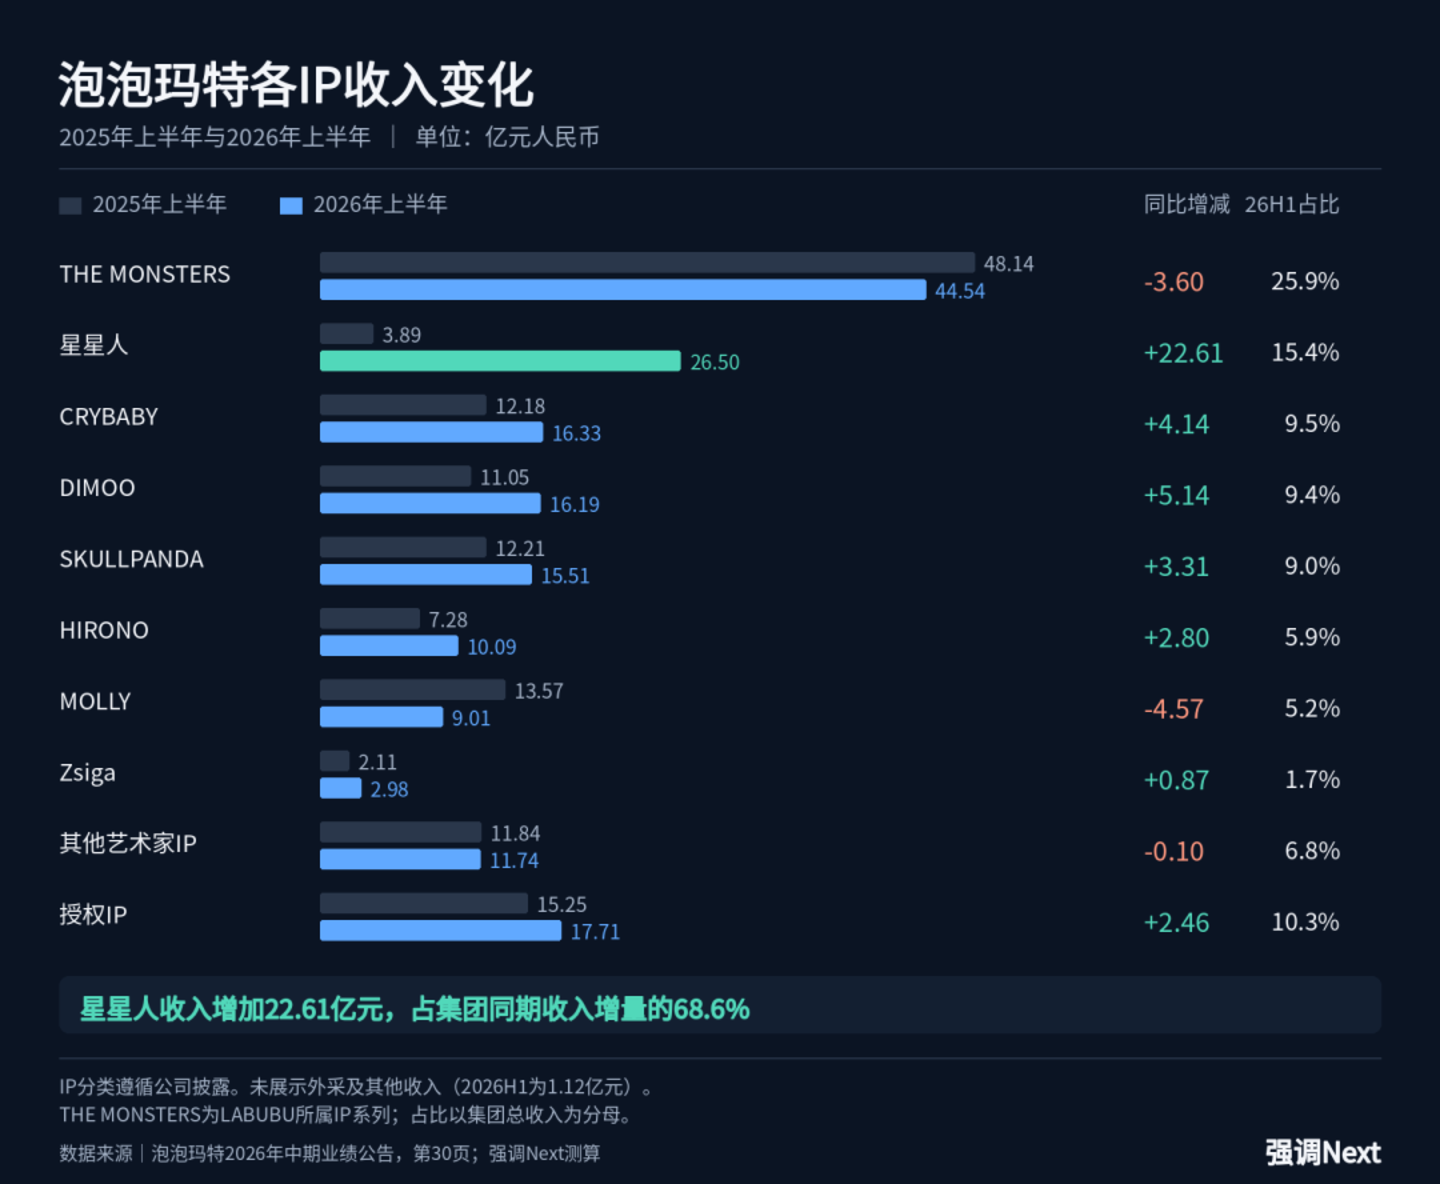
Task: Click the share value 6.8%
Action: tap(1313, 851)
